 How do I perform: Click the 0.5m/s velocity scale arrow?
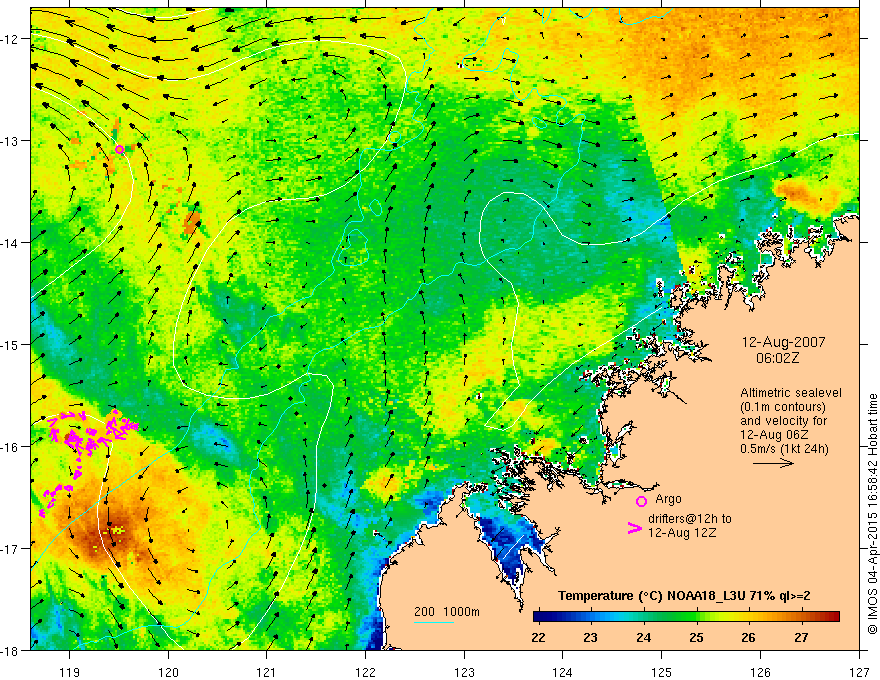[773, 463]
